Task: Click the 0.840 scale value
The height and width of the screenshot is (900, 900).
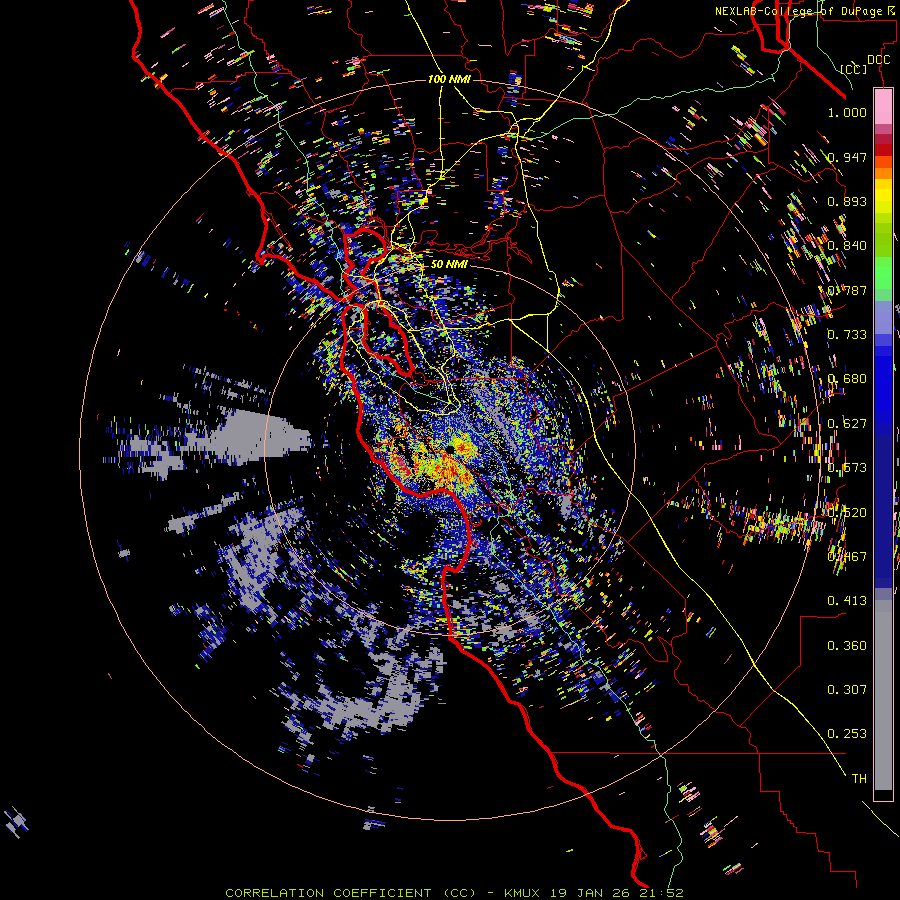Action: [847, 245]
